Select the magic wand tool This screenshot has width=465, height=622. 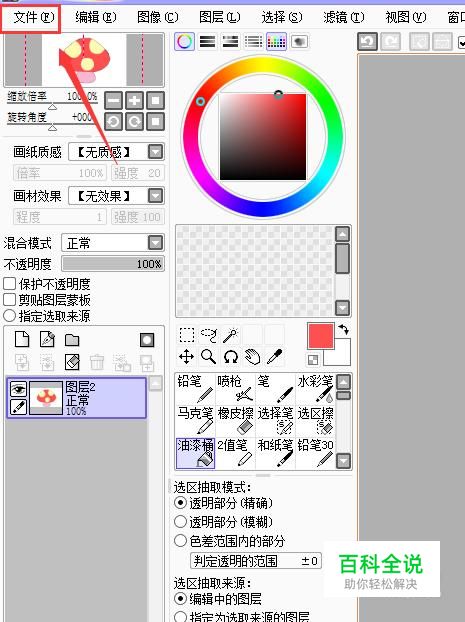(x=231, y=335)
